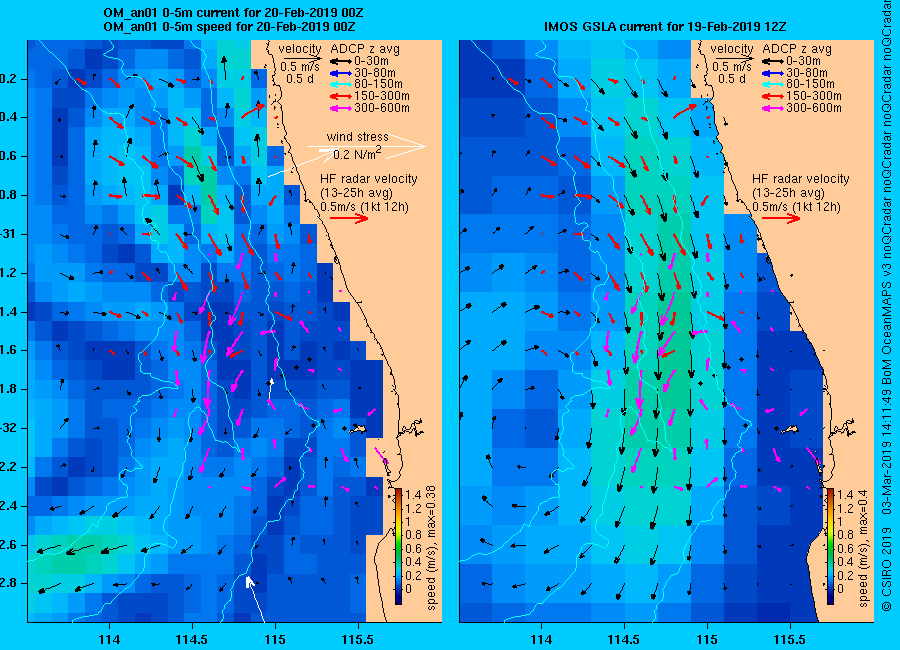Click the red HF radar arrow in OM_an01 map
Viewport: 900px width, 650px height.
(x=349, y=218)
